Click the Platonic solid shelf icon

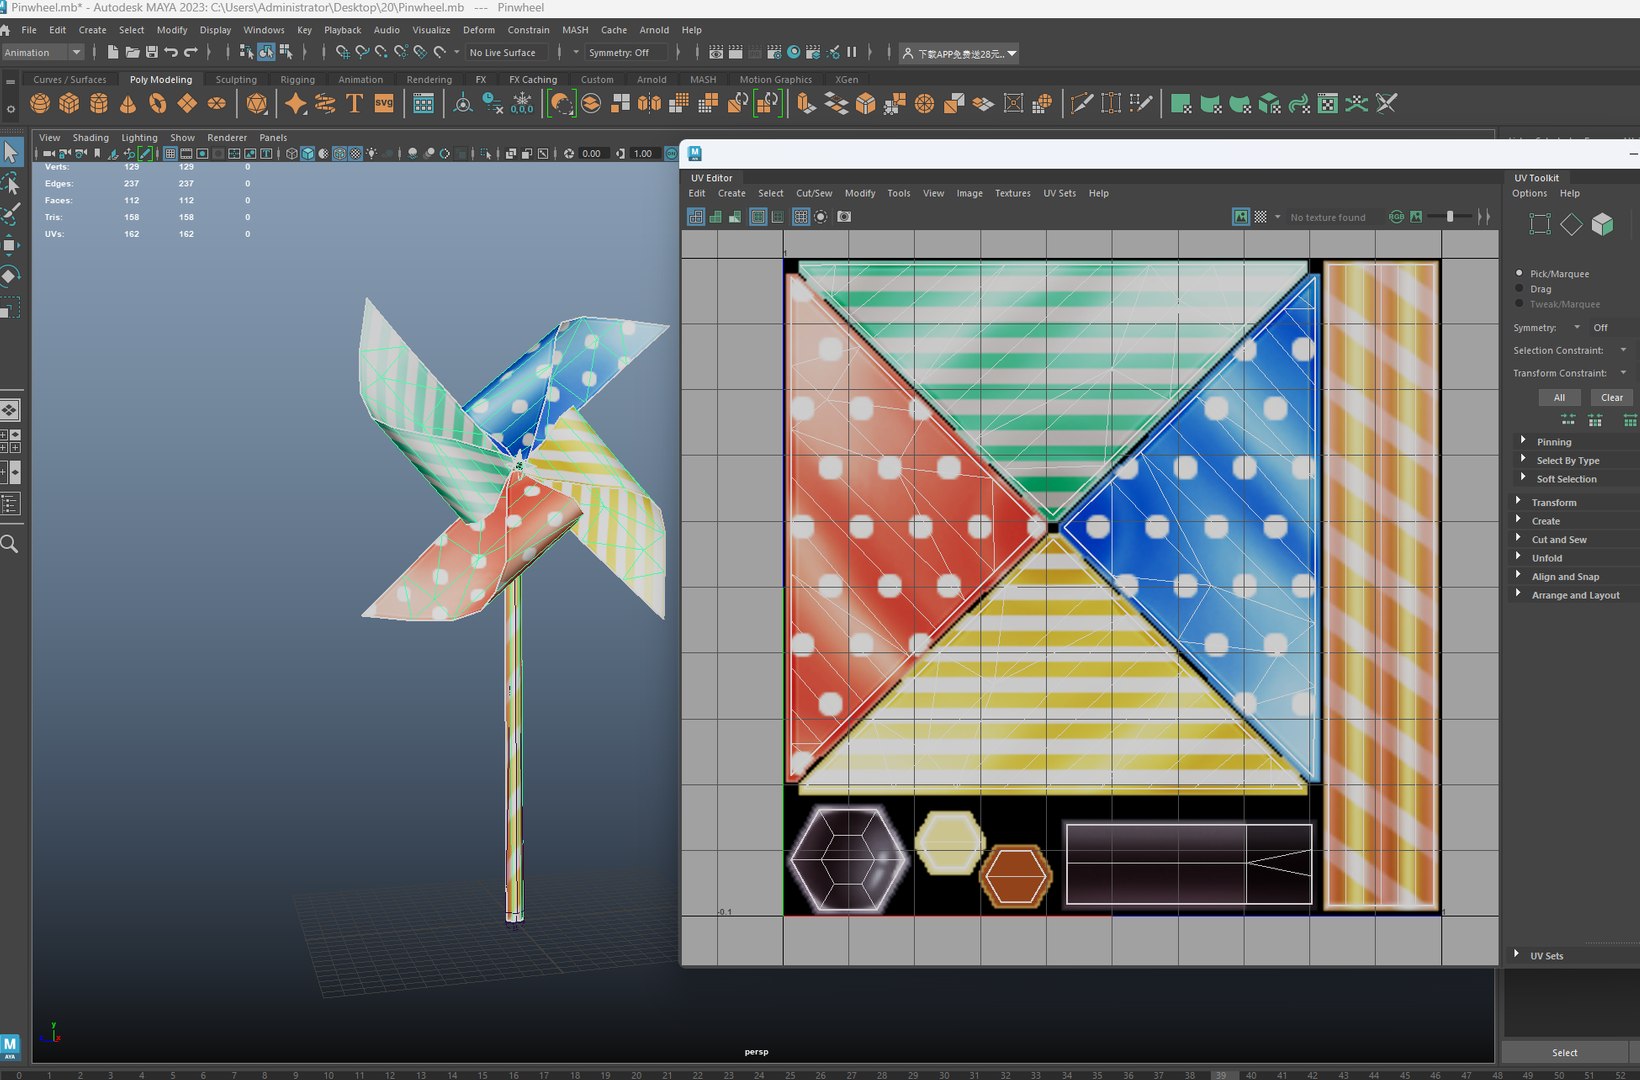click(257, 103)
